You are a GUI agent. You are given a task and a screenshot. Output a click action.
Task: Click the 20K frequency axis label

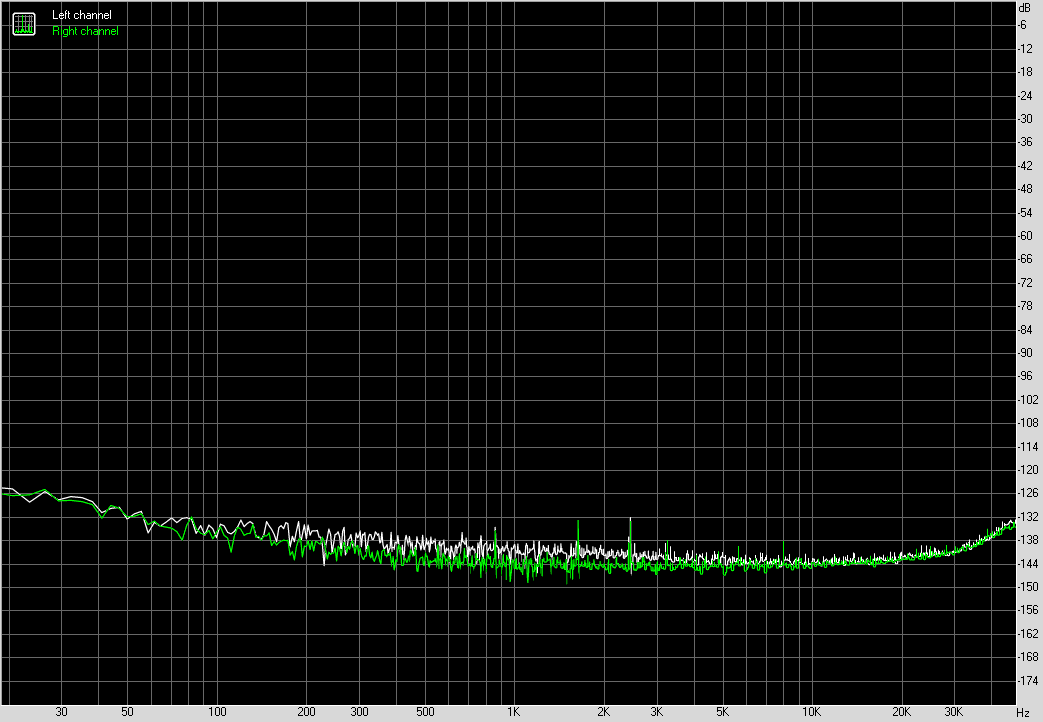click(901, 712)
